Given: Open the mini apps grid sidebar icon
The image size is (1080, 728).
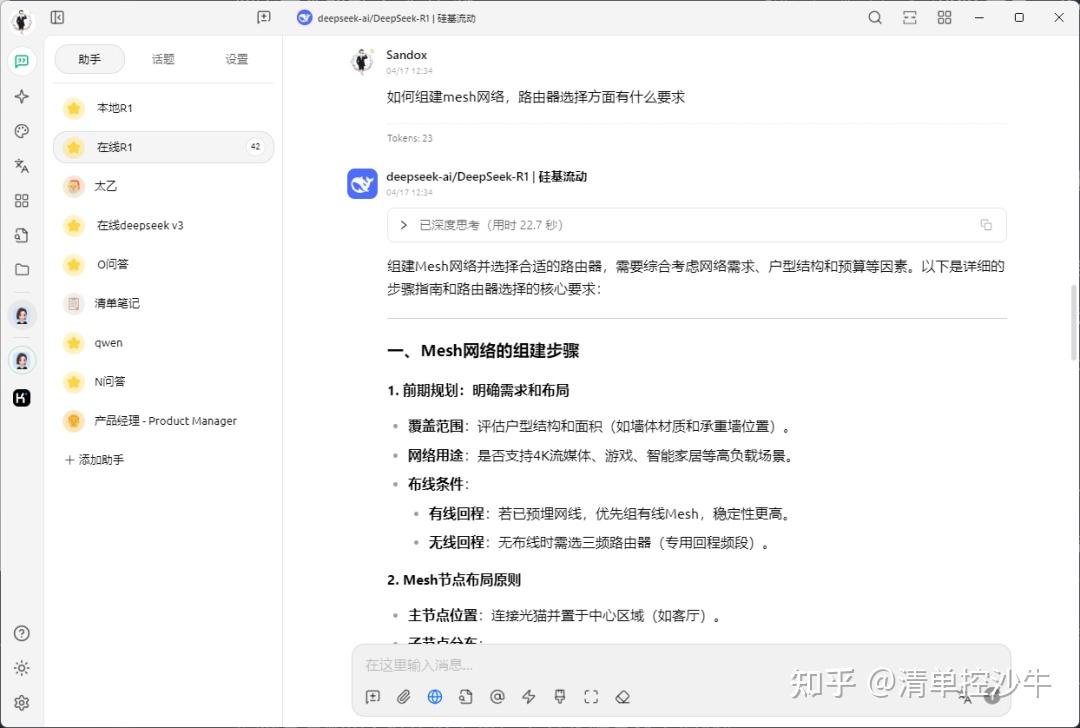Looking at the screenshot, I should (x=22, y=200).
